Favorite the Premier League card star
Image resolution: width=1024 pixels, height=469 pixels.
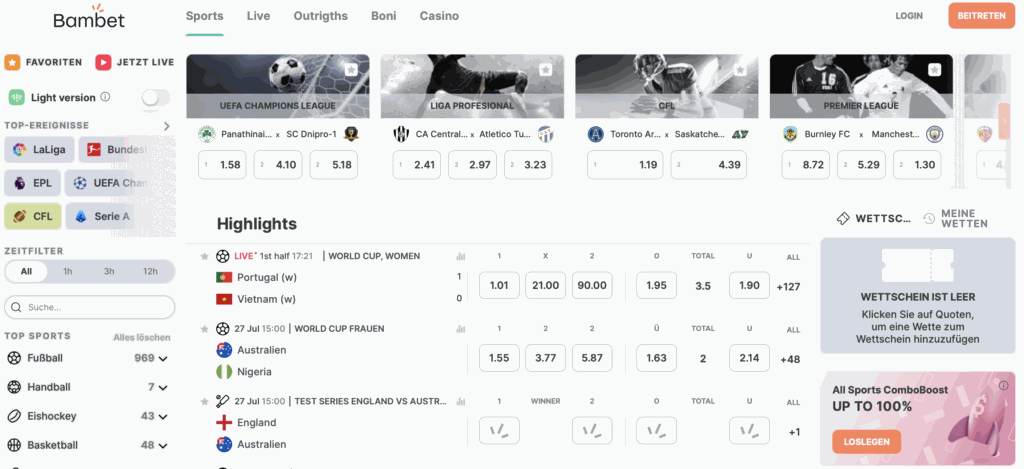[x=935, y=69]
